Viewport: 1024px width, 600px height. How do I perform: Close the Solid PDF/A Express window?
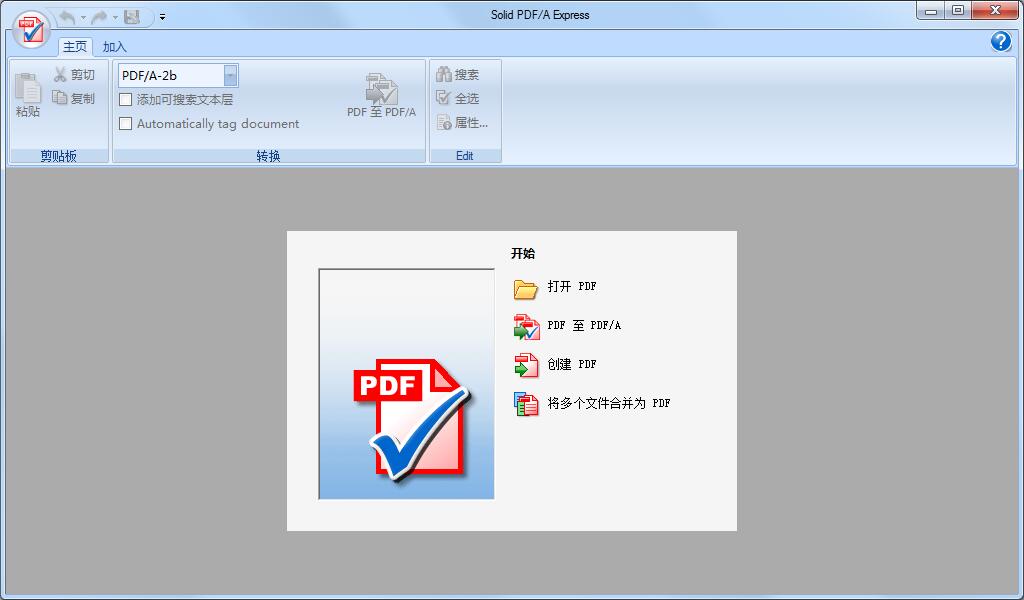[x=995, y=10]
